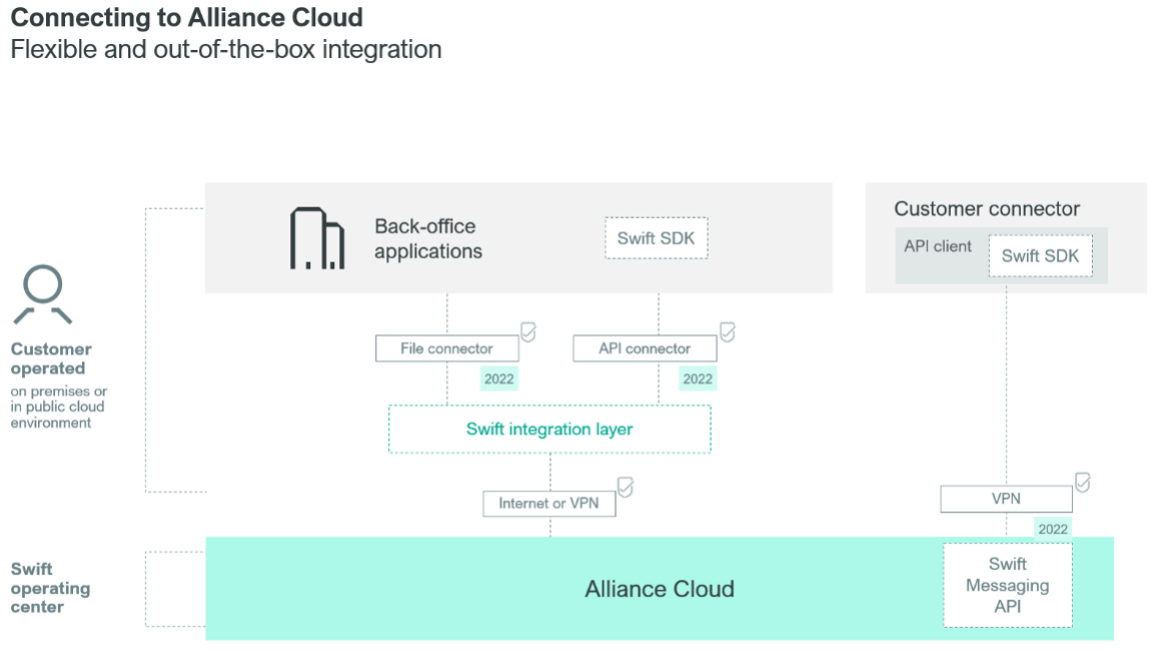Switch to the Customer connector section

(986, 208)
